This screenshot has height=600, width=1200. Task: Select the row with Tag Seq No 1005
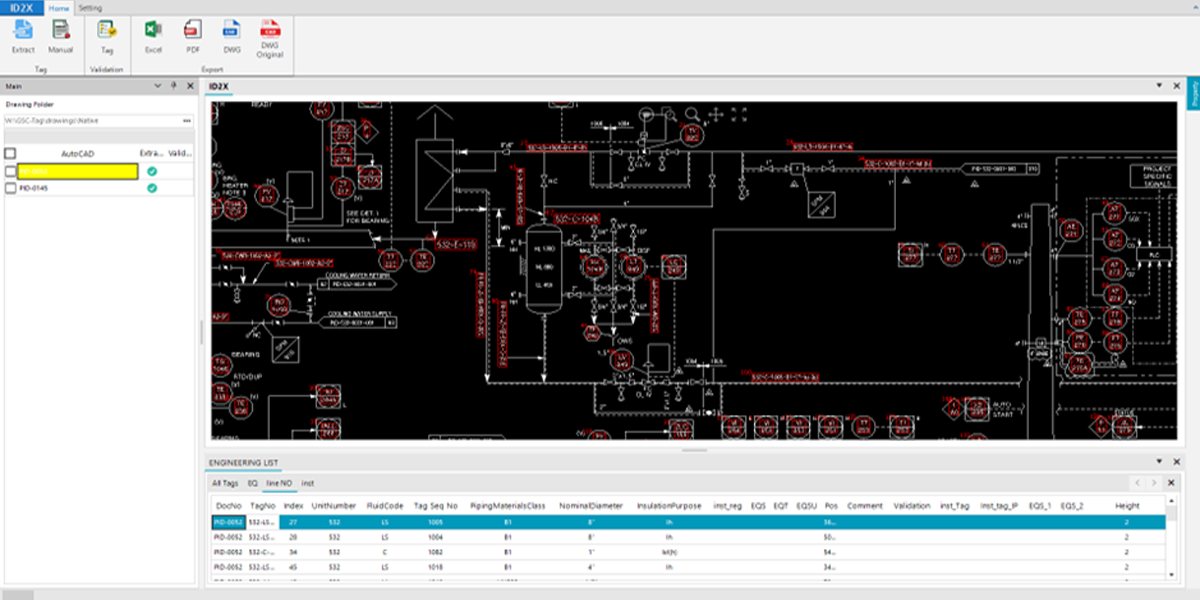[x=690, y=522]
